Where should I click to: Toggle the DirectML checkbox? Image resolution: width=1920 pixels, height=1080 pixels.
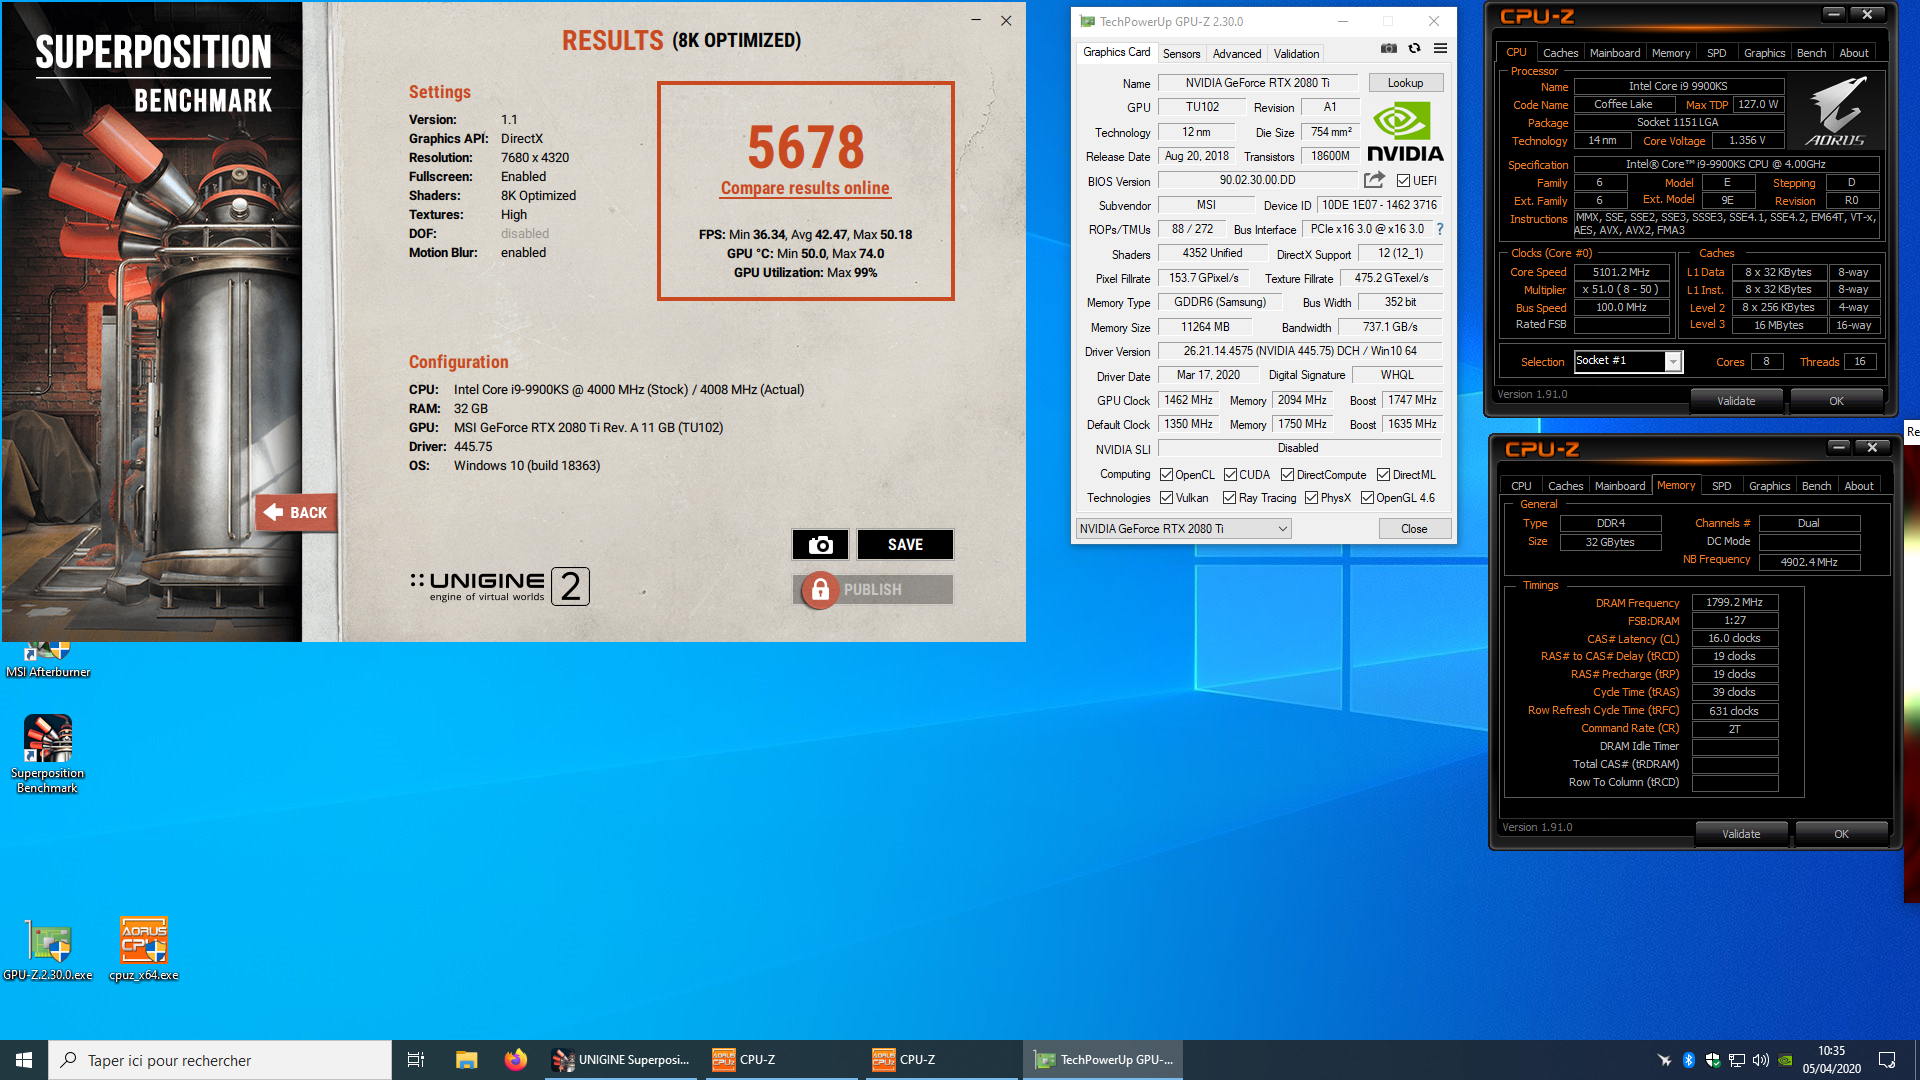coord(1383,475)
